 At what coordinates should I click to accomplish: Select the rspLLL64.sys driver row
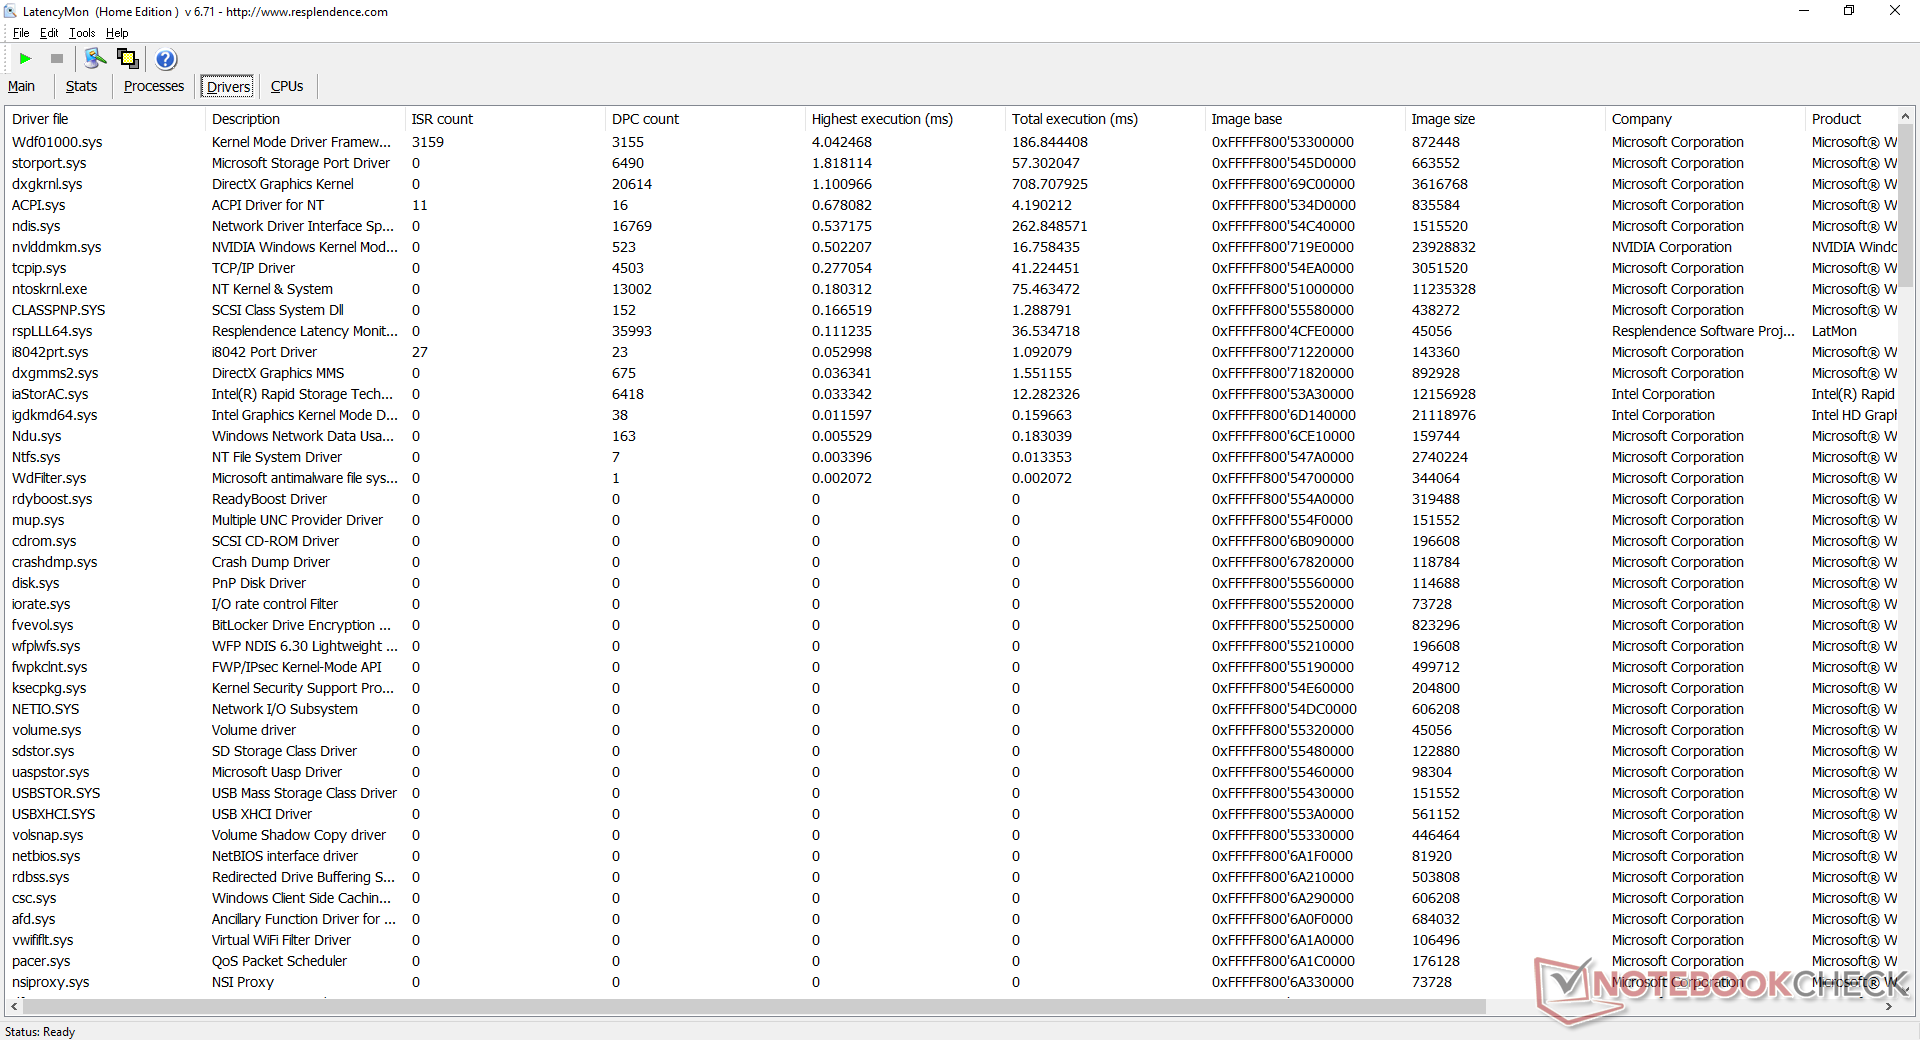(951, 331)
